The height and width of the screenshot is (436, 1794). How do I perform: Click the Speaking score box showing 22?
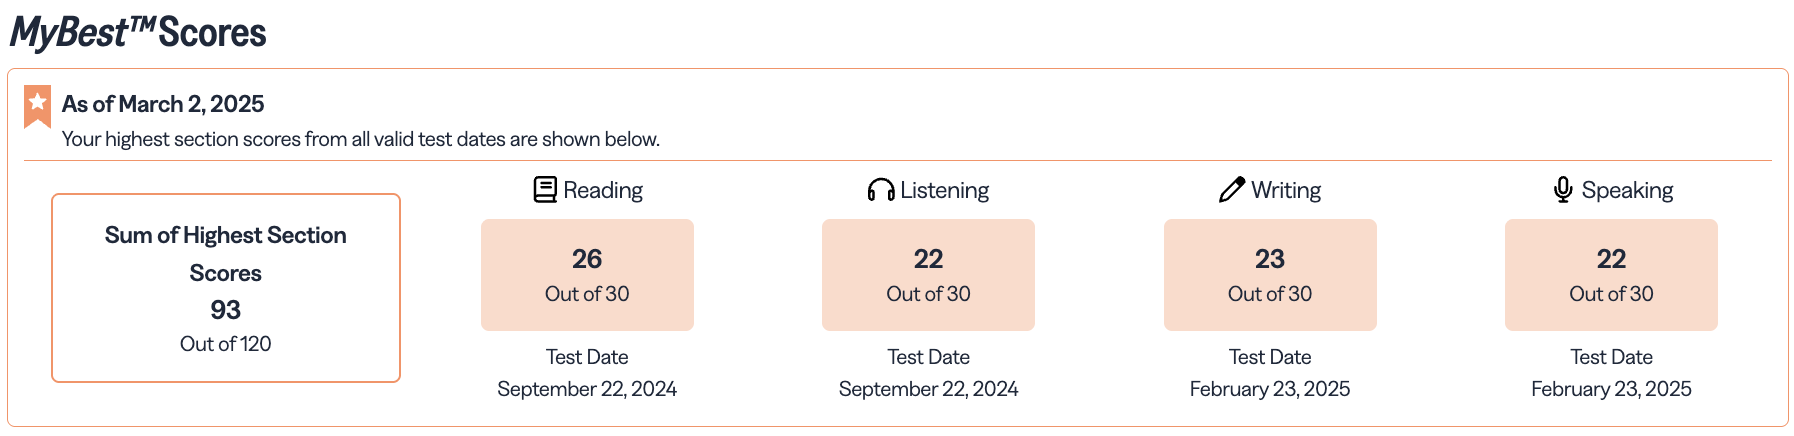click(x=1611, y=275)
